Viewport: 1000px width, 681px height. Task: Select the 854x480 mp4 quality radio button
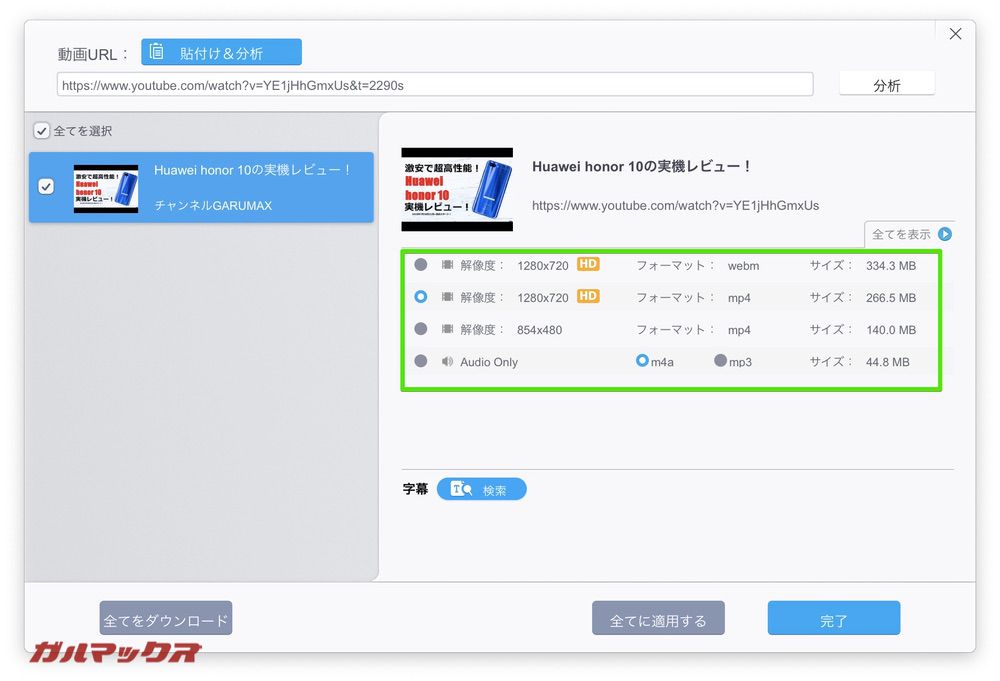421,330
